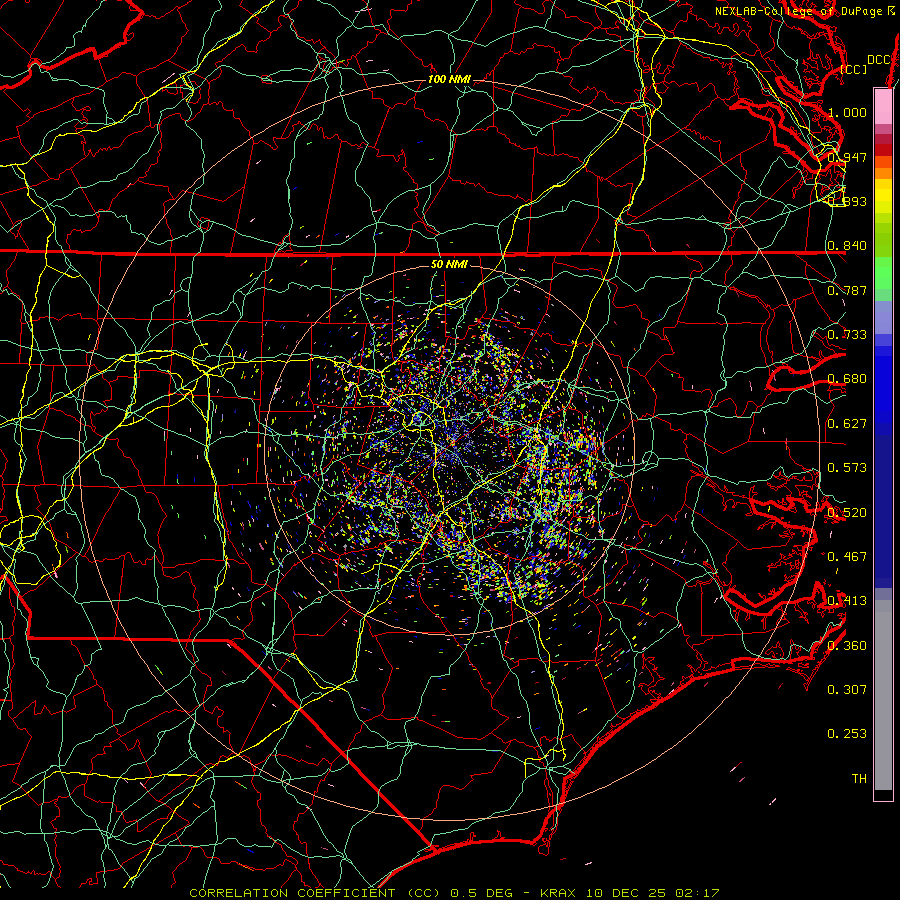The width and height of the screenshot is (900, 900).
Task: Pick the red swatch on the color scale
Action: pos(883,150)
